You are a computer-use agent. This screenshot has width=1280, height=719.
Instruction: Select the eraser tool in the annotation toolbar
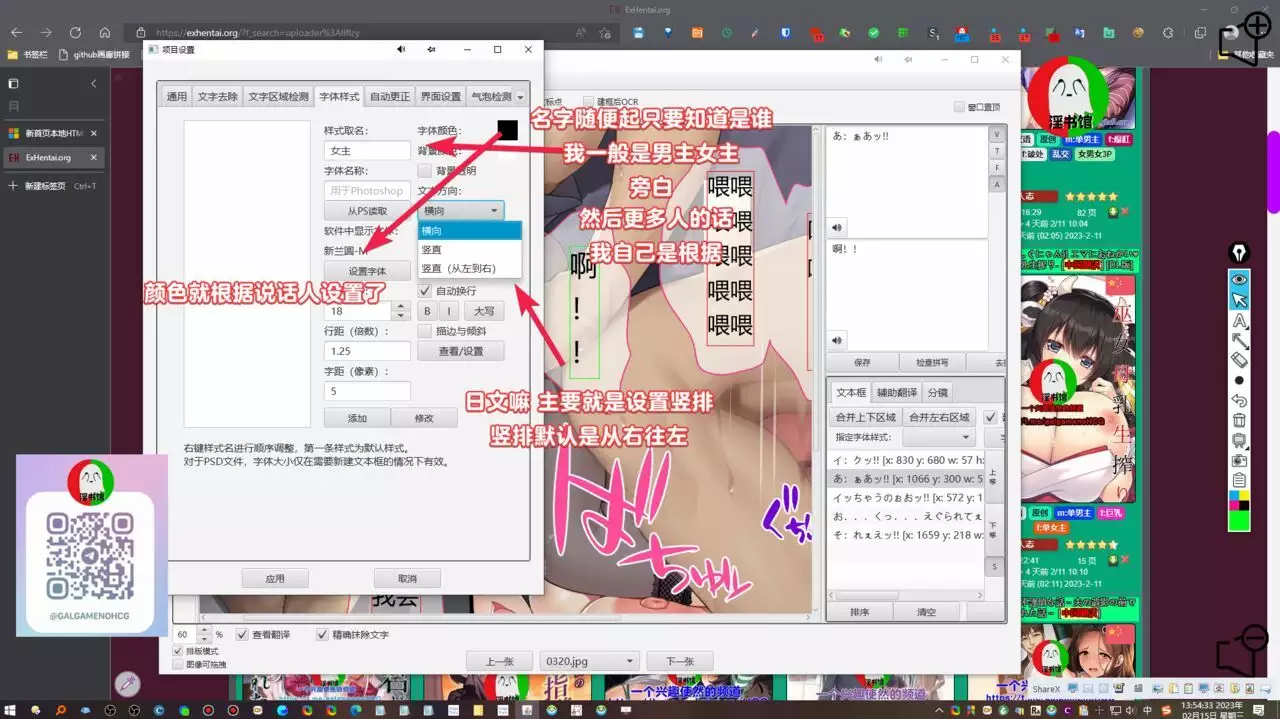[1239, 360]
